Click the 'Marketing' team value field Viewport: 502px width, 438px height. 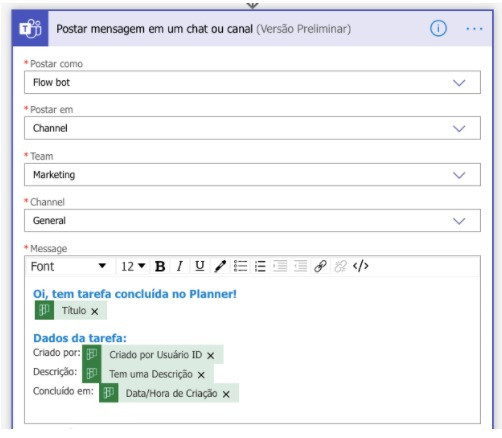tap(252, 175)
